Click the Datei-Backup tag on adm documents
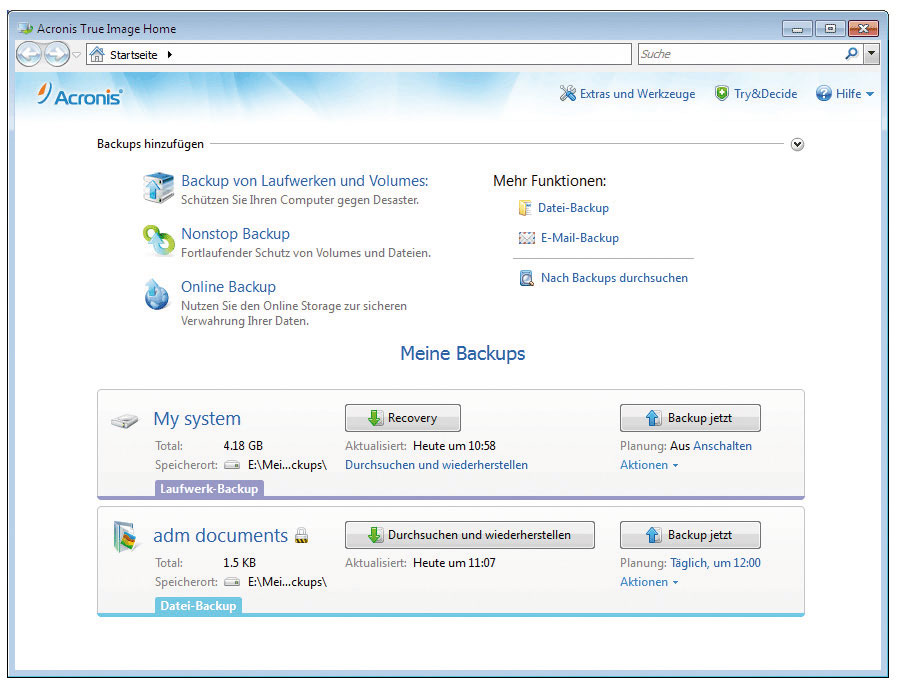The width and height of the screenshot is (898, 685). tap(198, 605)
